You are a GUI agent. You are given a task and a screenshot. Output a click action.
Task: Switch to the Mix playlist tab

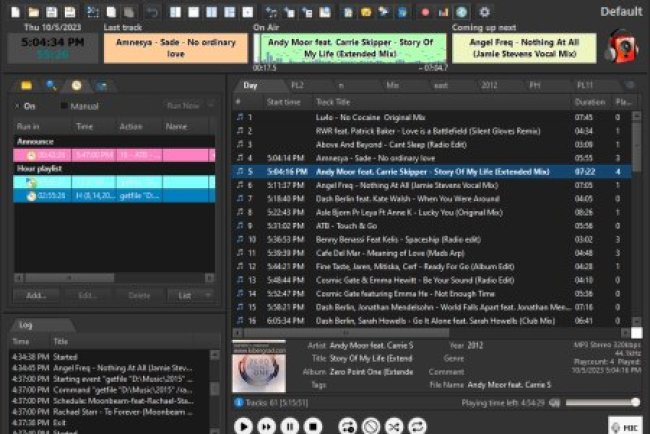pyautogui.click(x=393, y=85)
